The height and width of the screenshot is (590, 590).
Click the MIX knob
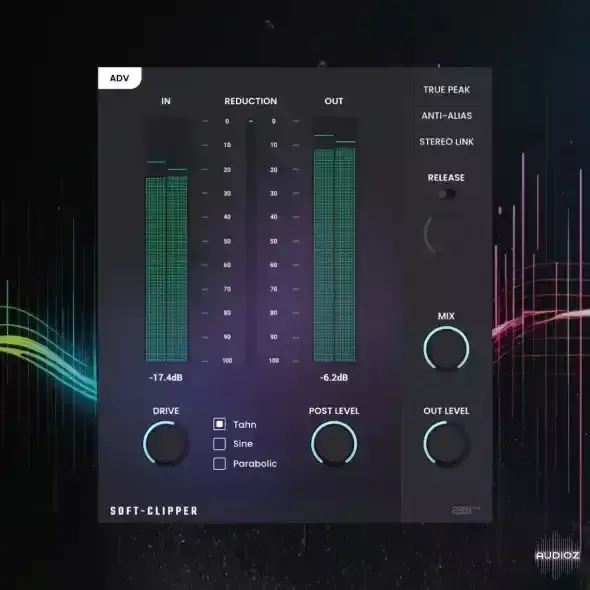coord(446,348)
